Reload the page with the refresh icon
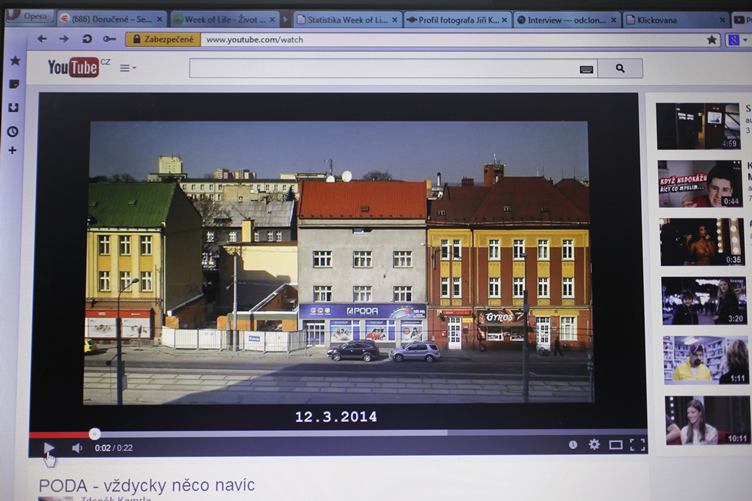 tap(87, 39)
